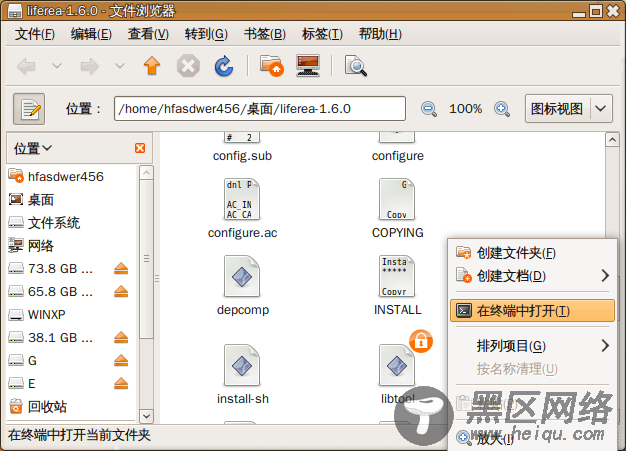The height and width of the screenshot is (451, 626).
Task: Open 帮助(H) menu
Action: coord(380,34)
